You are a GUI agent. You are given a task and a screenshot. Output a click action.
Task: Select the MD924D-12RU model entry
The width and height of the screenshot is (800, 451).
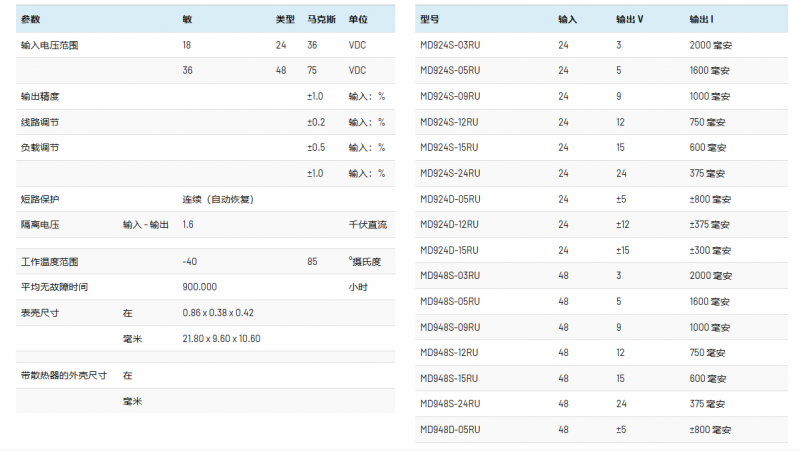pos(449,224)
